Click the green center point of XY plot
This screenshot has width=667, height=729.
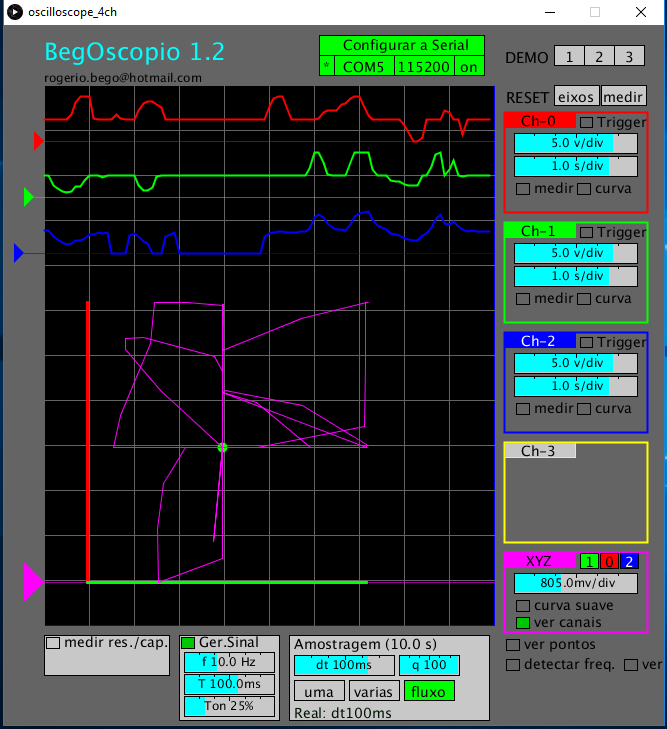(x=223, y=447)
